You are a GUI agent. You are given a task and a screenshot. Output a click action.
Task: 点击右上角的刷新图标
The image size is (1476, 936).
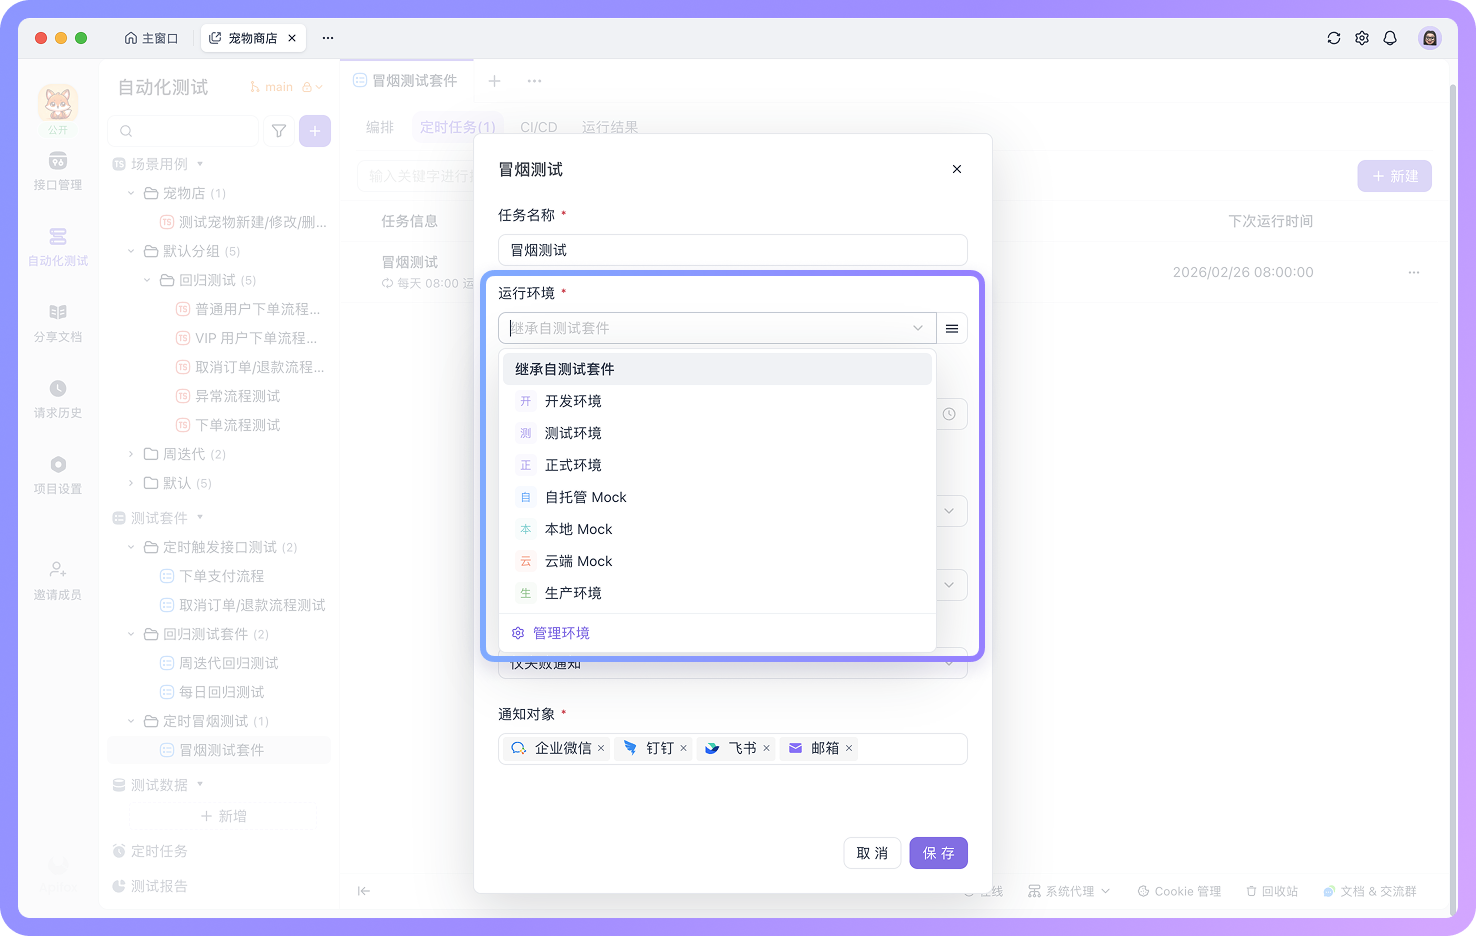[x=1333, y=37]
